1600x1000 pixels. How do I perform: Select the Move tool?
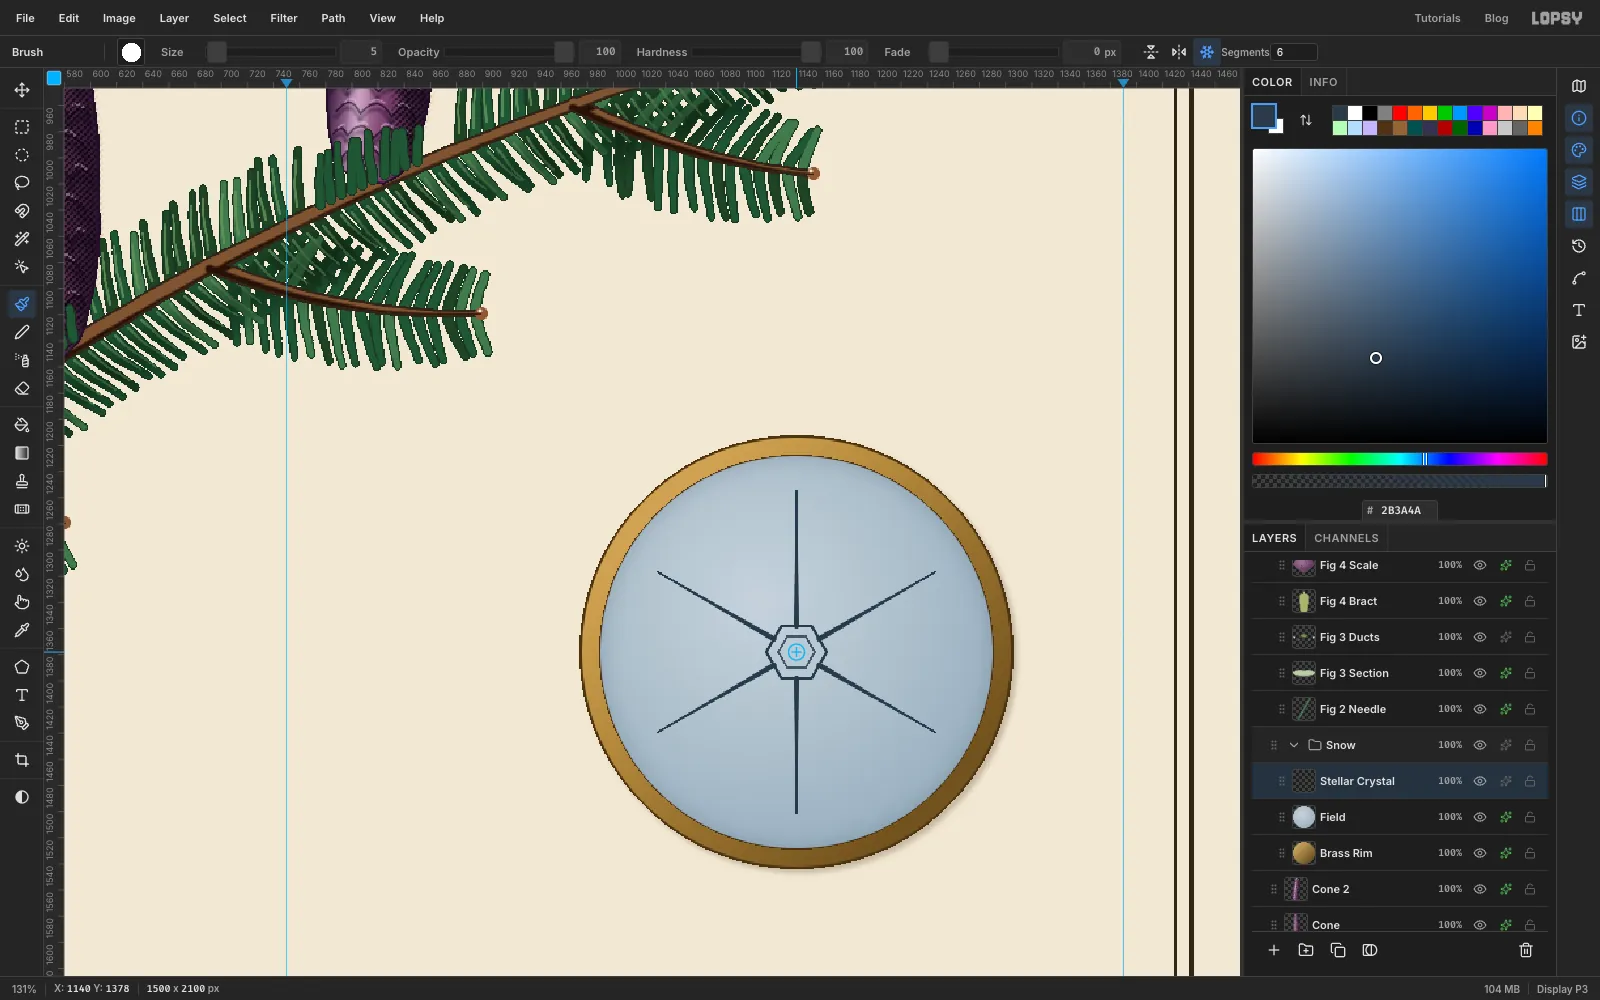point(22,90)
